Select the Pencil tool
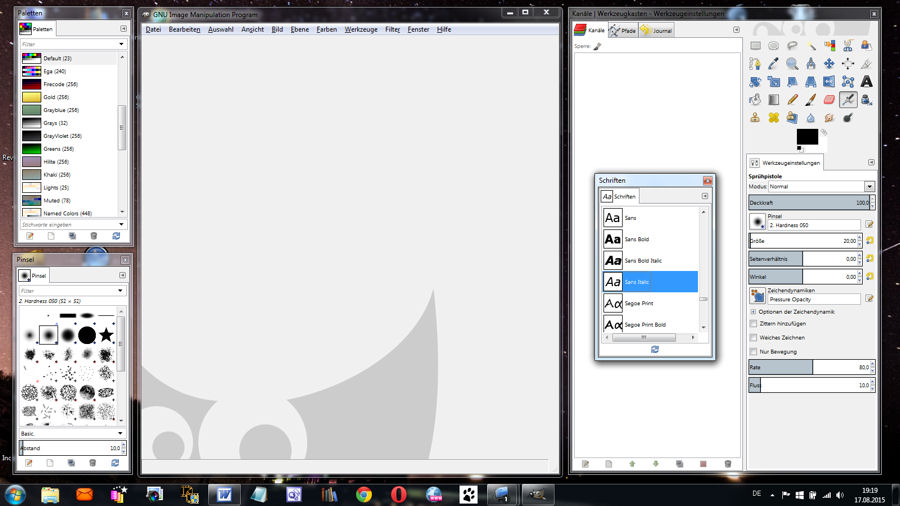This screenshot has width=900, height=506. pos(792,100)
